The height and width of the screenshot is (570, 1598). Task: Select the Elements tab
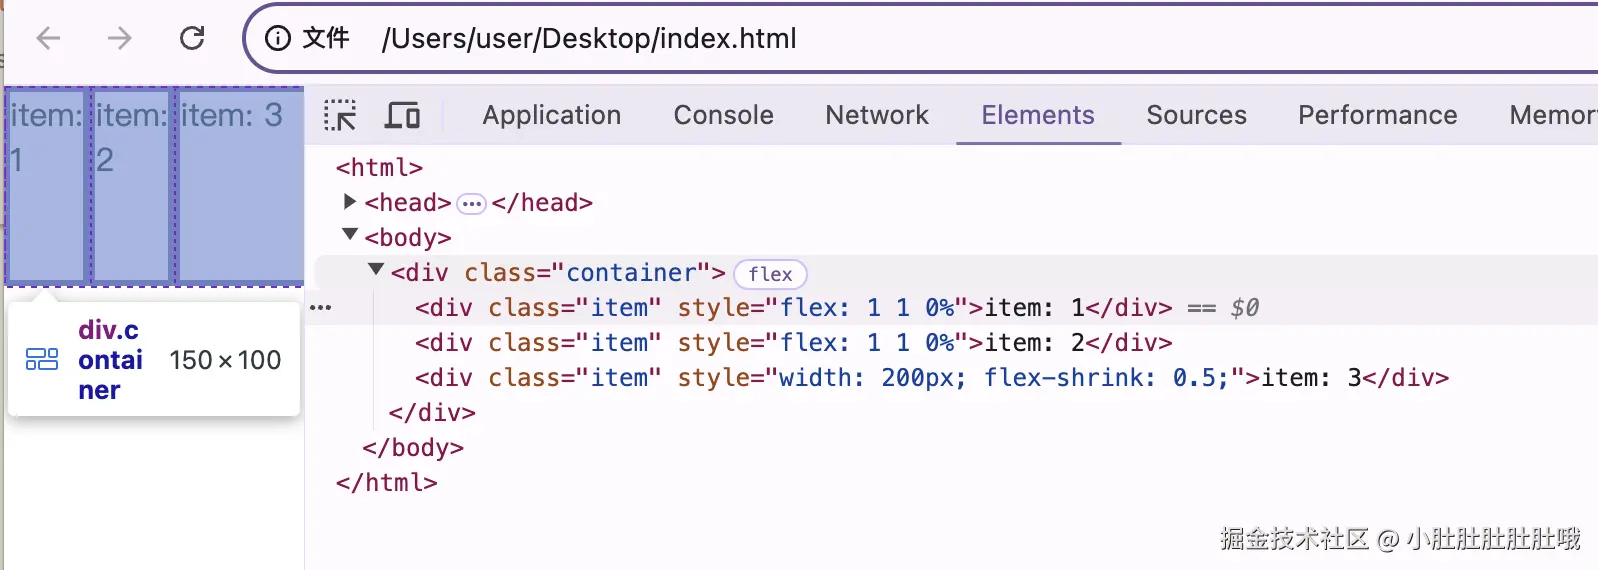click(1038, 115)
